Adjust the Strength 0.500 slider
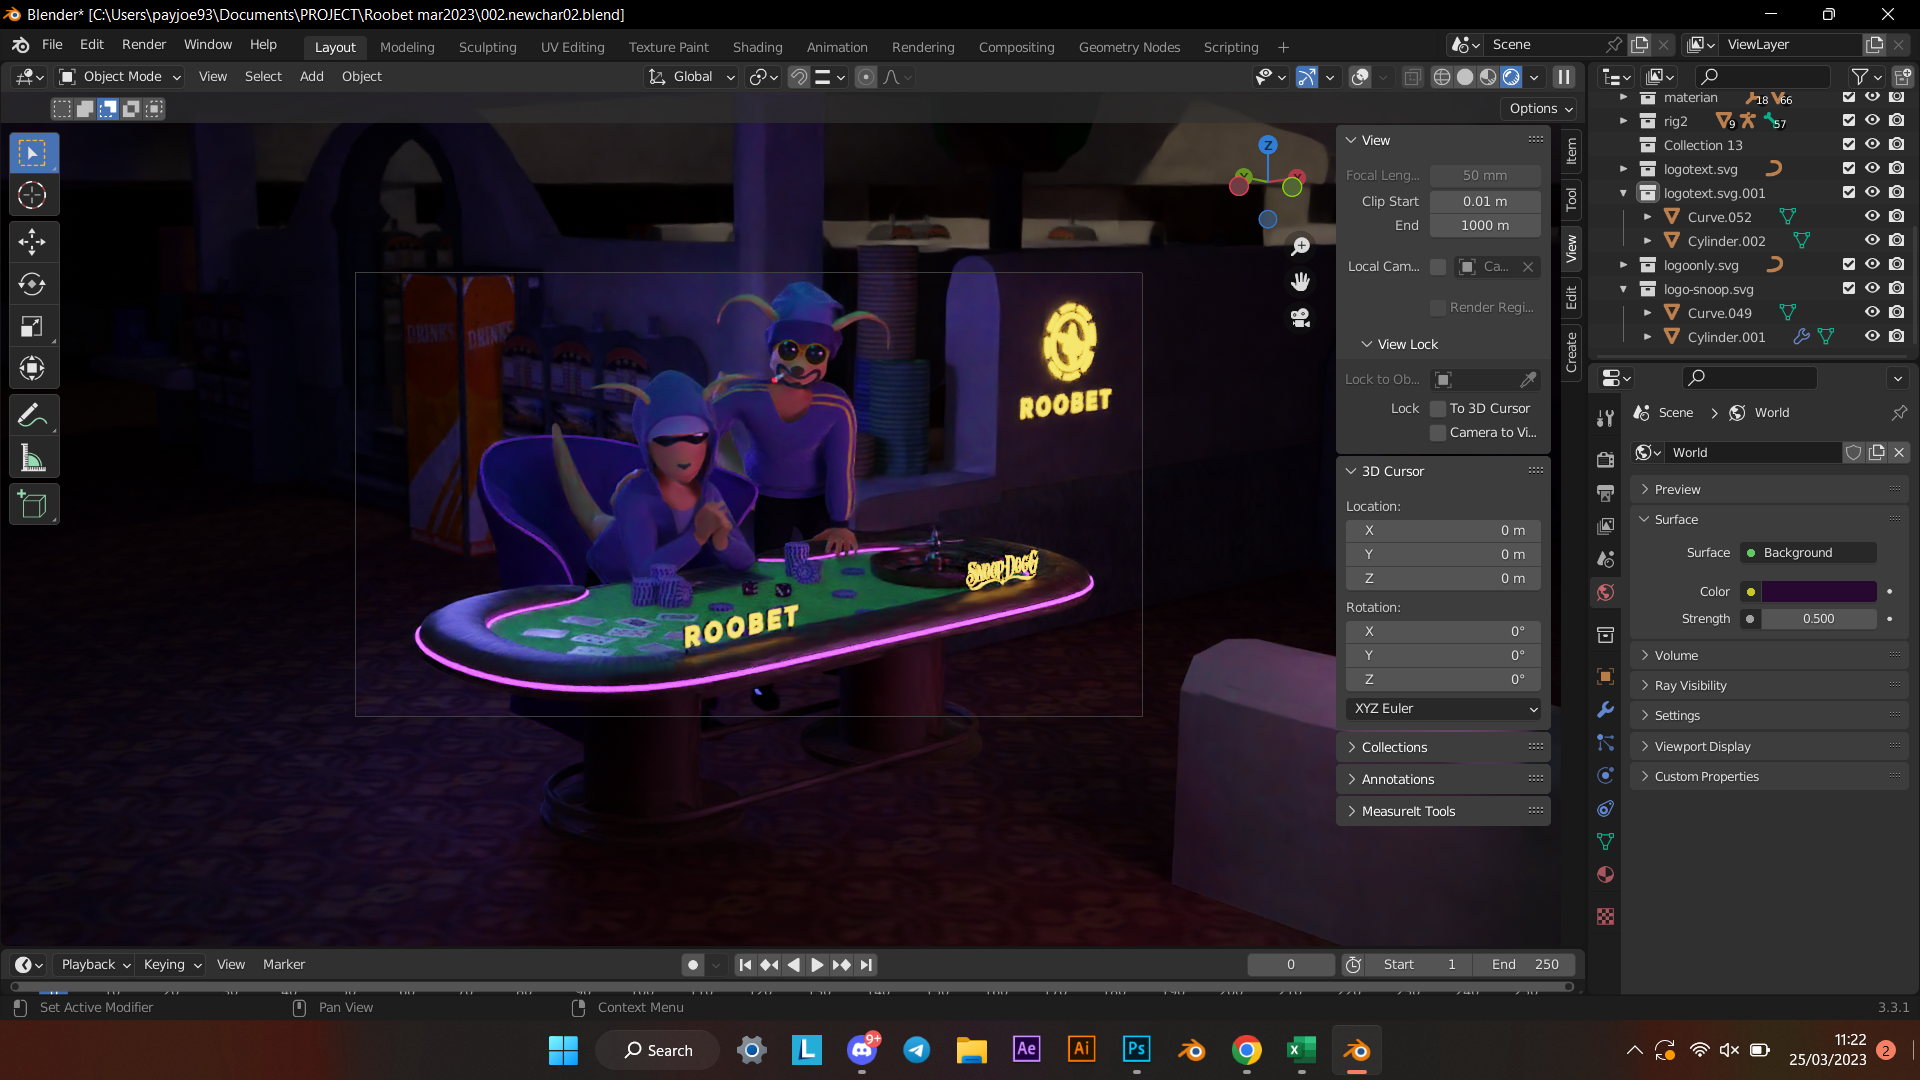This screenshot has width=1920, height=1080. click(x=1818, y=619)
